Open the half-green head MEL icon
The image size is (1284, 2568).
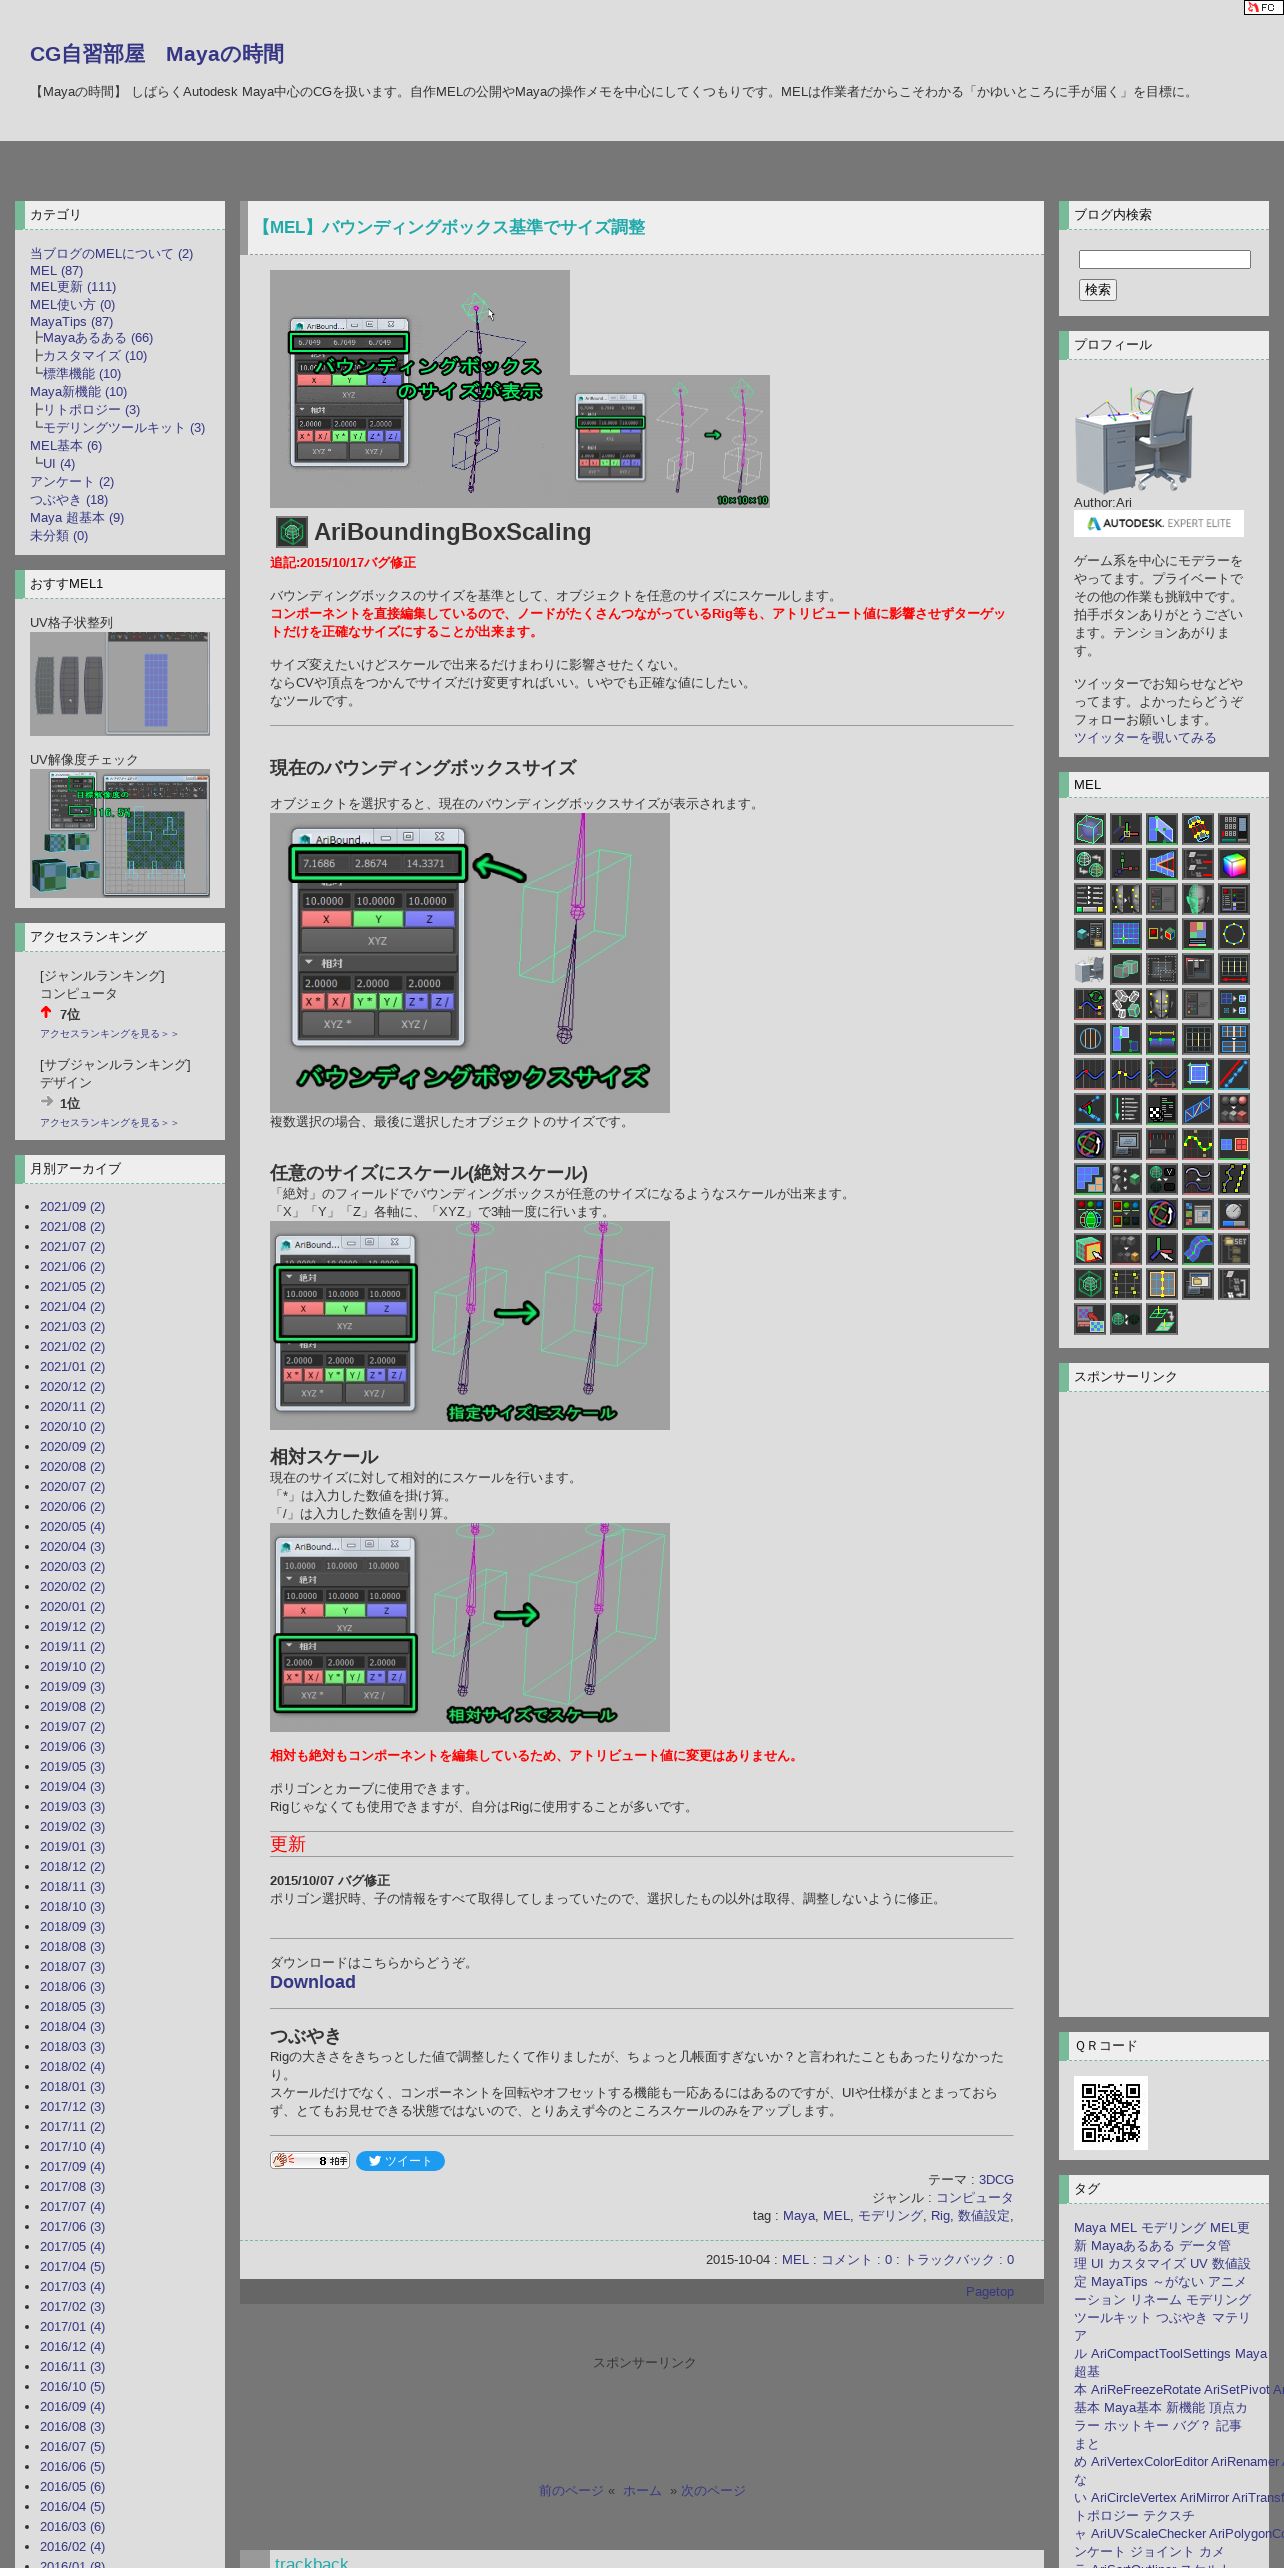[1198, 899]
